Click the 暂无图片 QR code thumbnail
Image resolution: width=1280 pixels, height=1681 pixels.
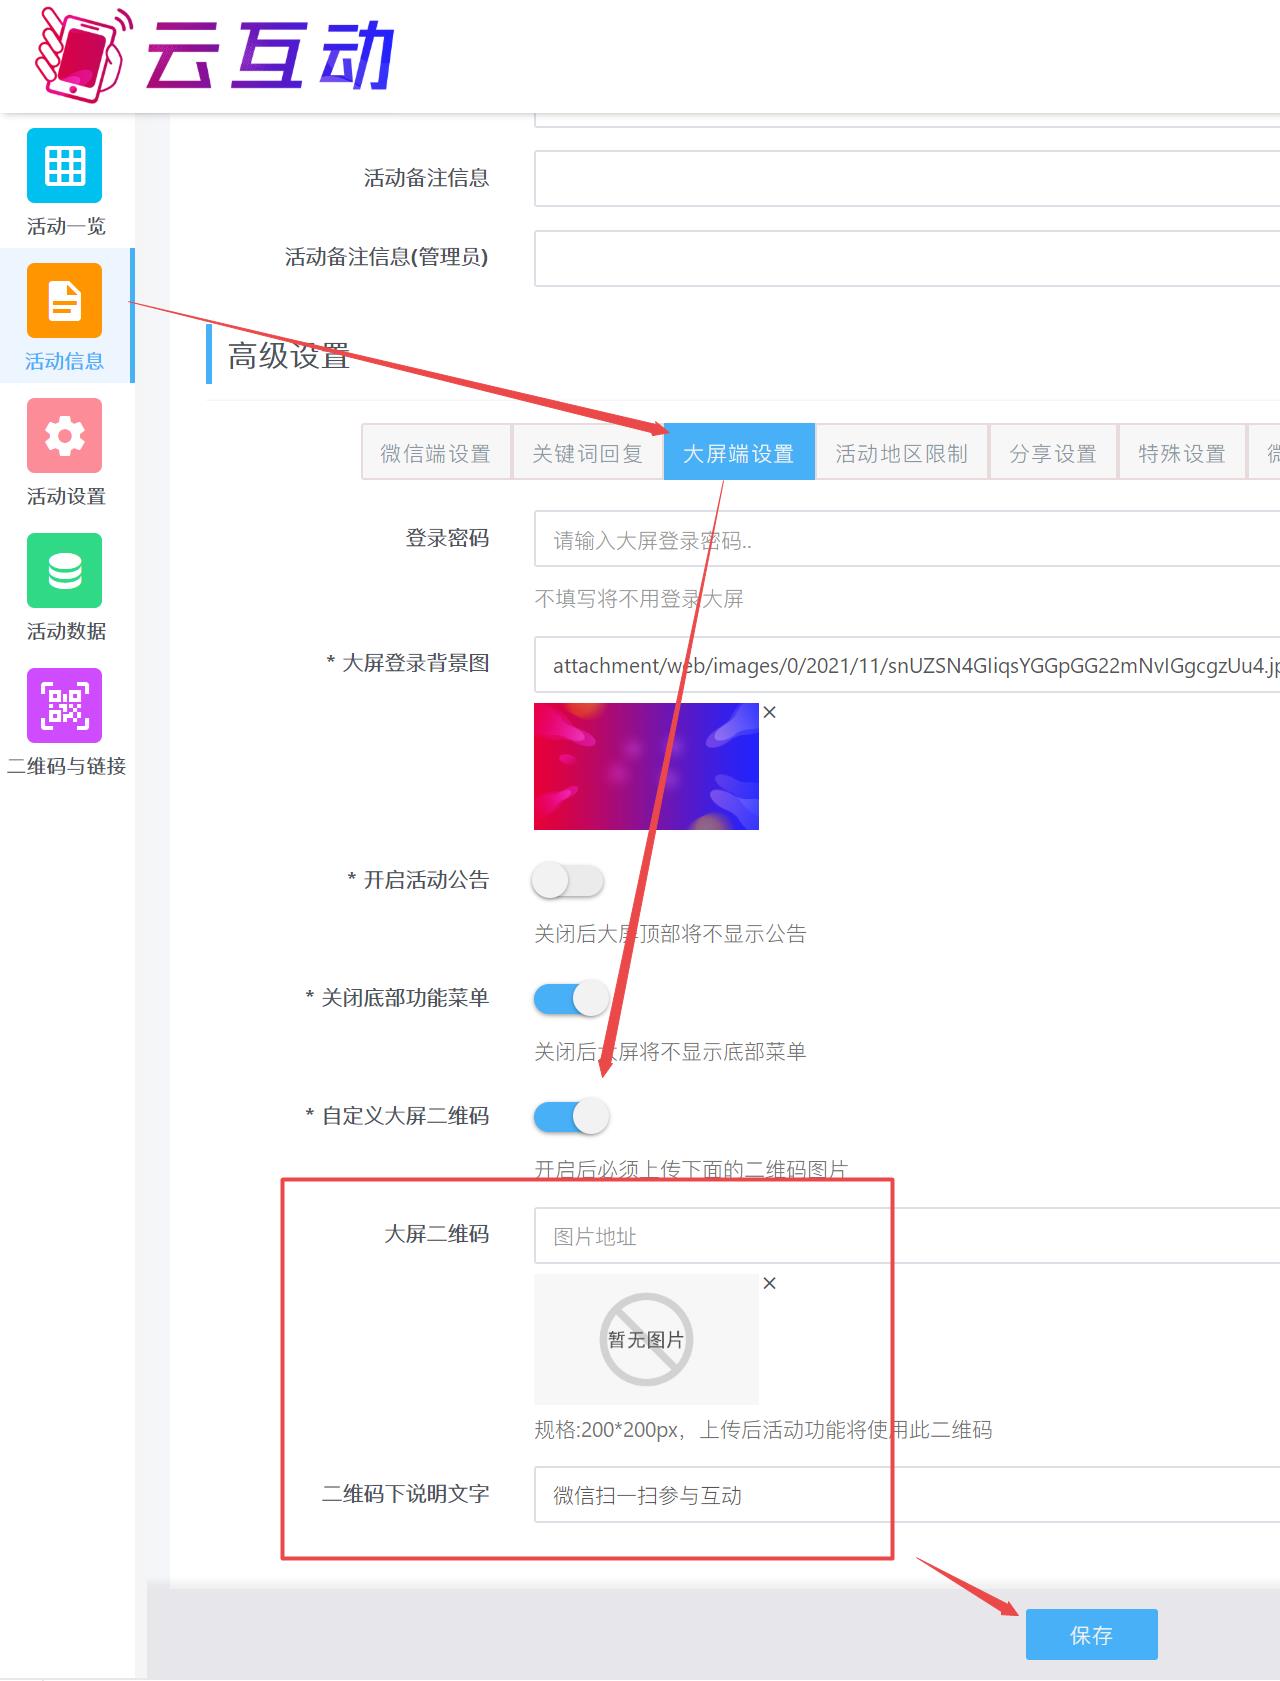click(x=646, y=1339)
